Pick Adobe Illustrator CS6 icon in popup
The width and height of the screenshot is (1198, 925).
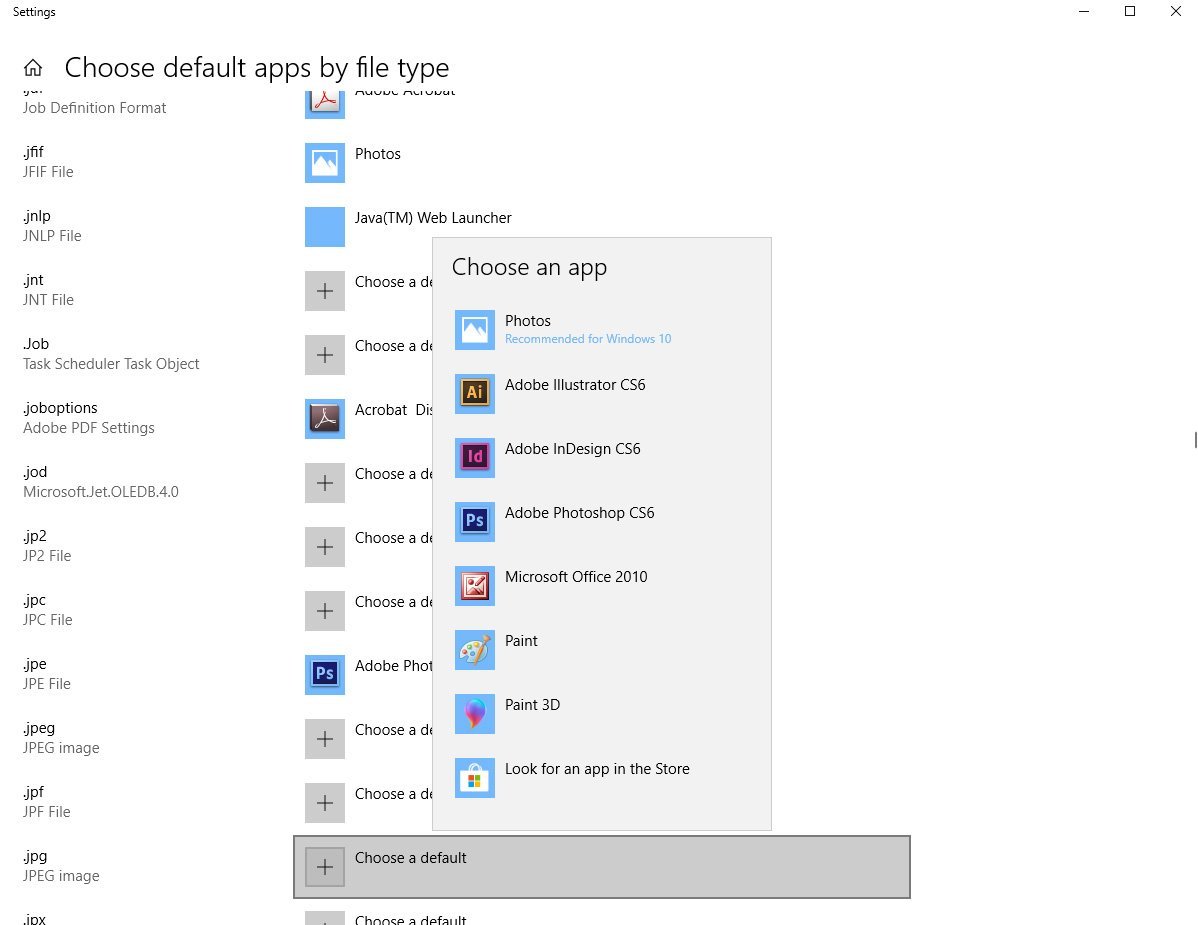474,394
